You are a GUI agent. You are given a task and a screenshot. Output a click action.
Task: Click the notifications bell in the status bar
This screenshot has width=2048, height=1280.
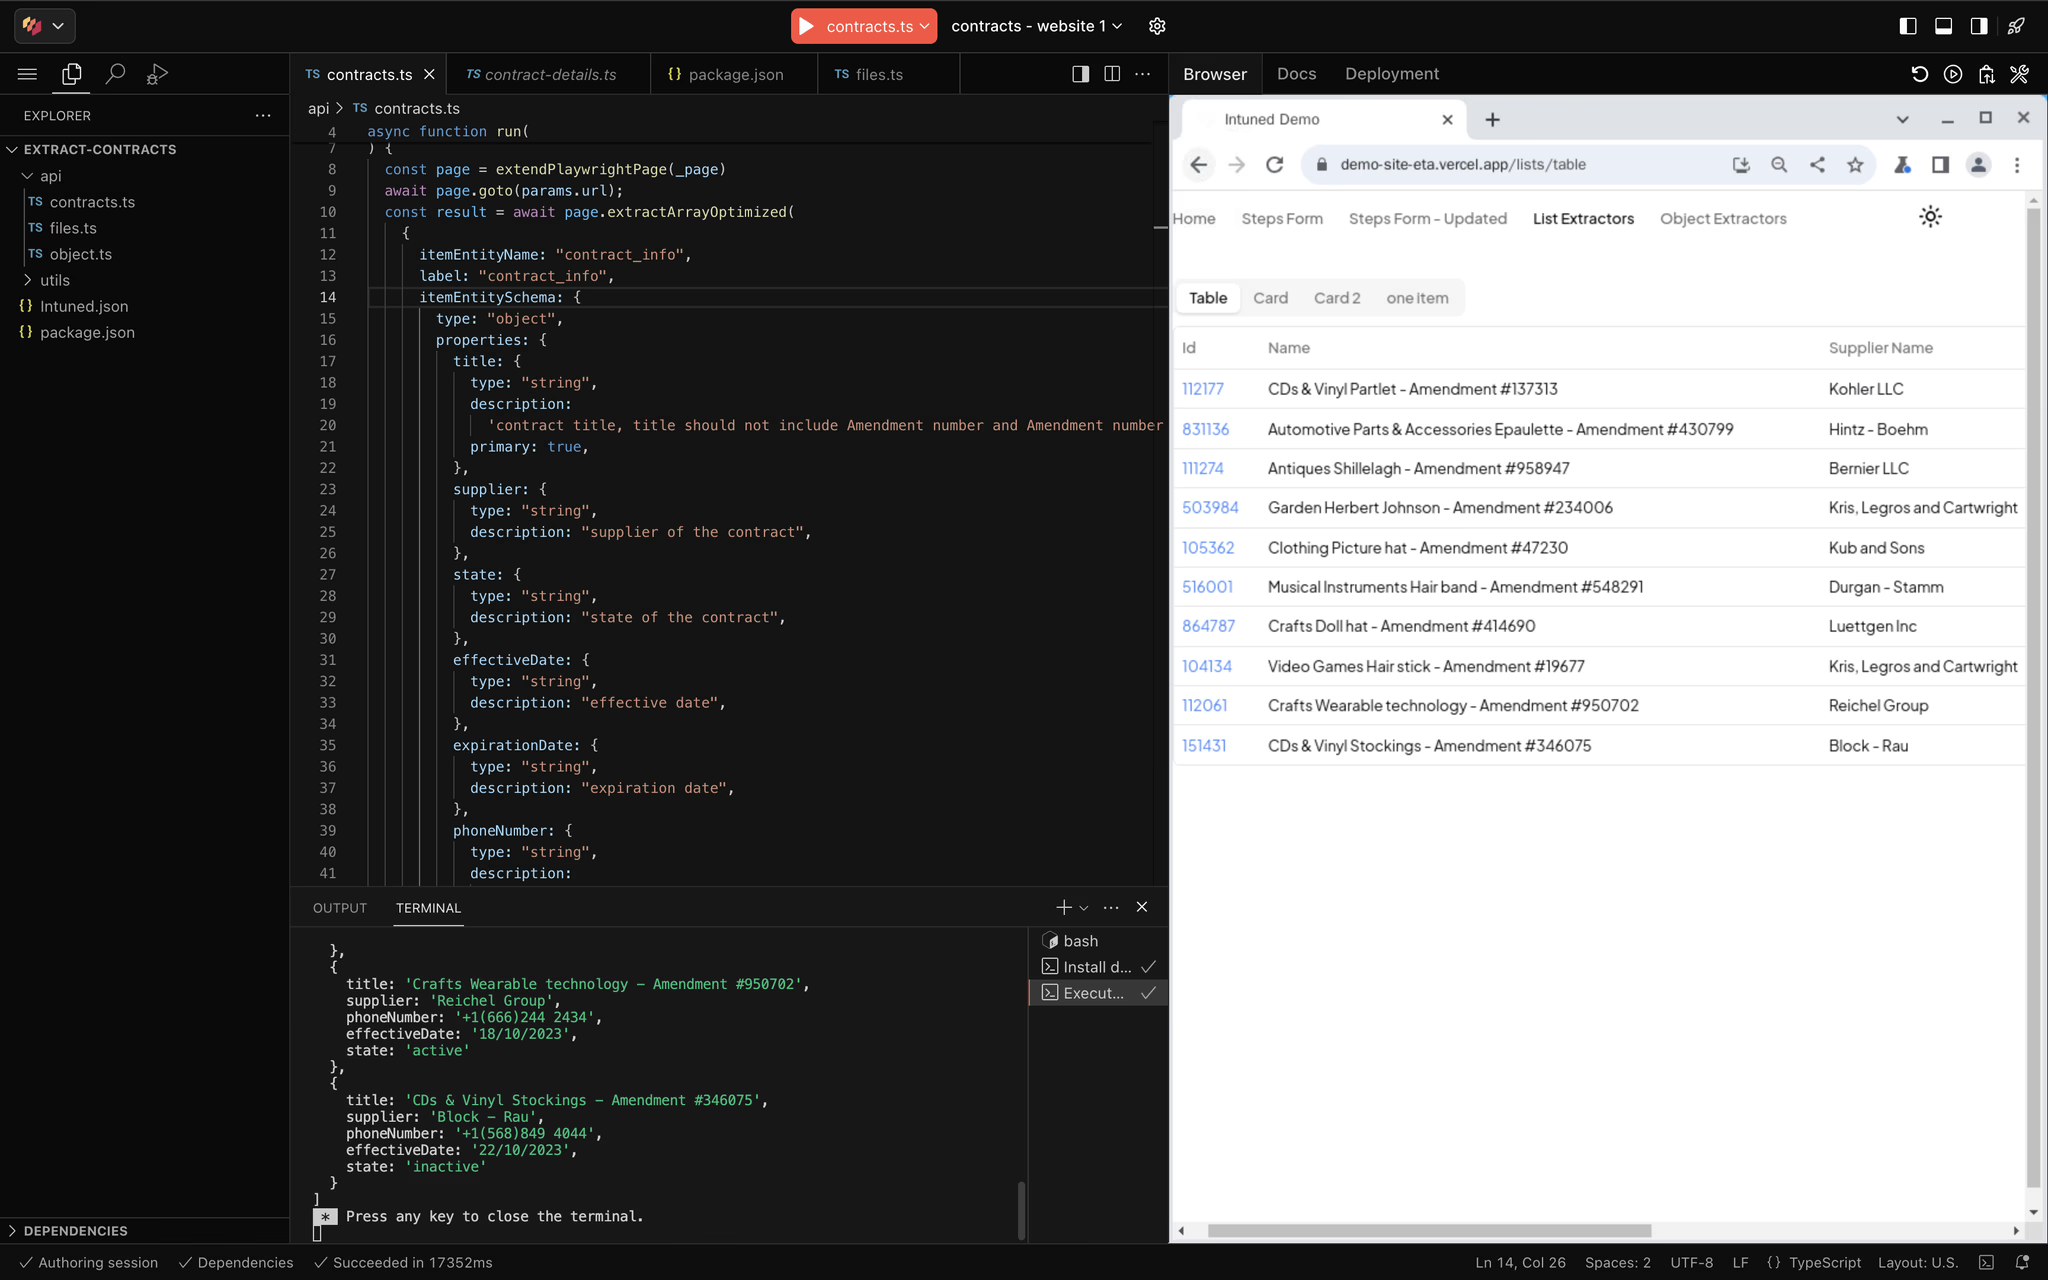pyautogui.click(x=2022, y=1262)
